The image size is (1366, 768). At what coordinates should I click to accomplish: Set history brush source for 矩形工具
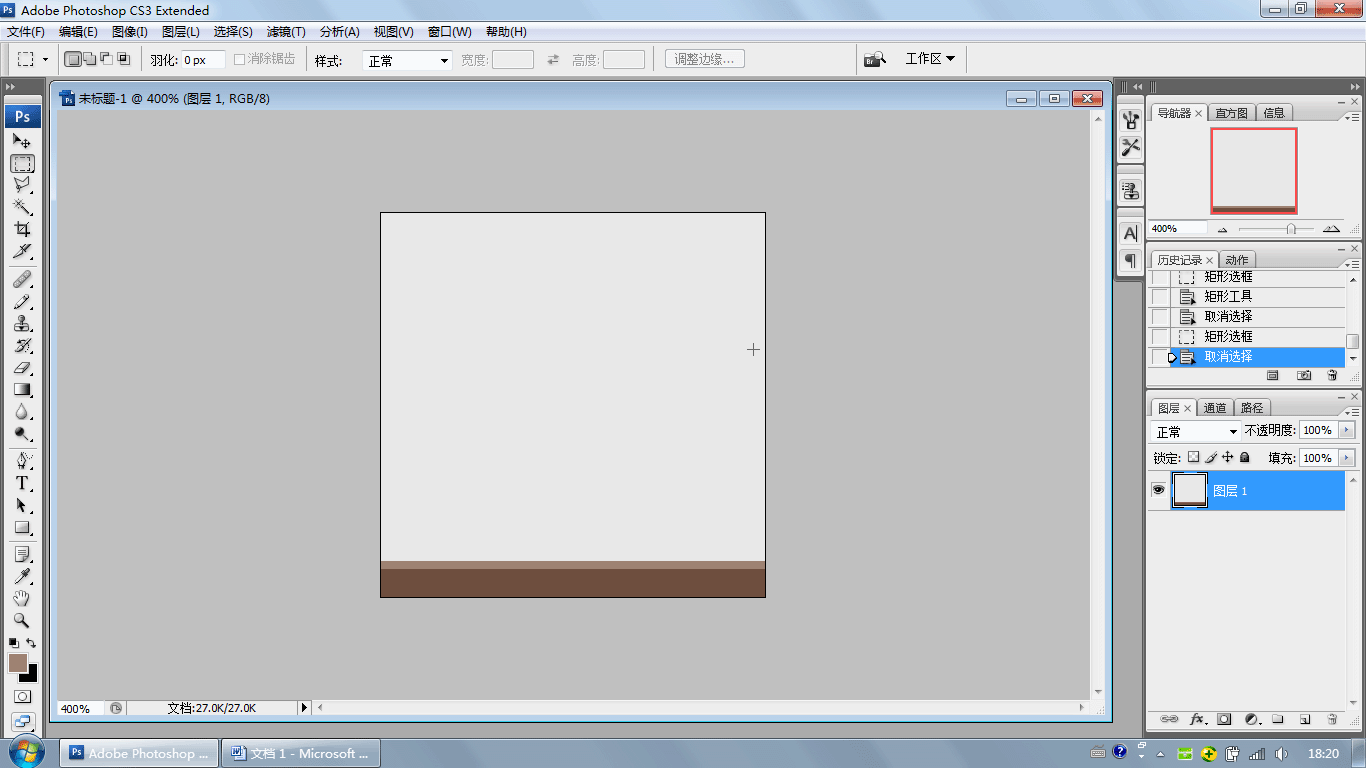pos(1159,297)
